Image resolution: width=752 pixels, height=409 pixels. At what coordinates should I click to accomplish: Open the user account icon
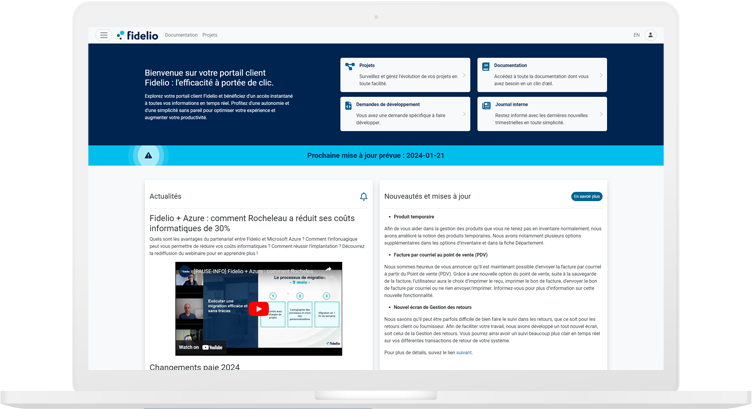(650, 35)
